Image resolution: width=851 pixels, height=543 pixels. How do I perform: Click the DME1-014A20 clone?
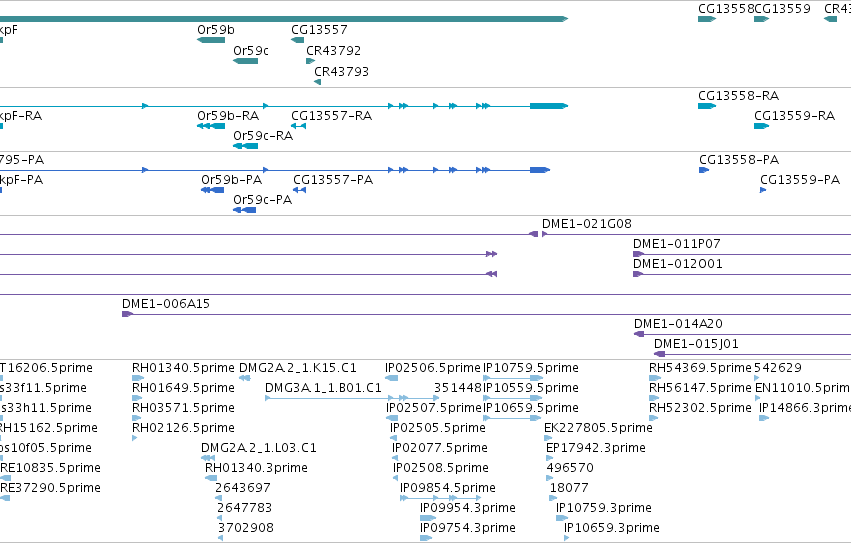coord(742,334)
